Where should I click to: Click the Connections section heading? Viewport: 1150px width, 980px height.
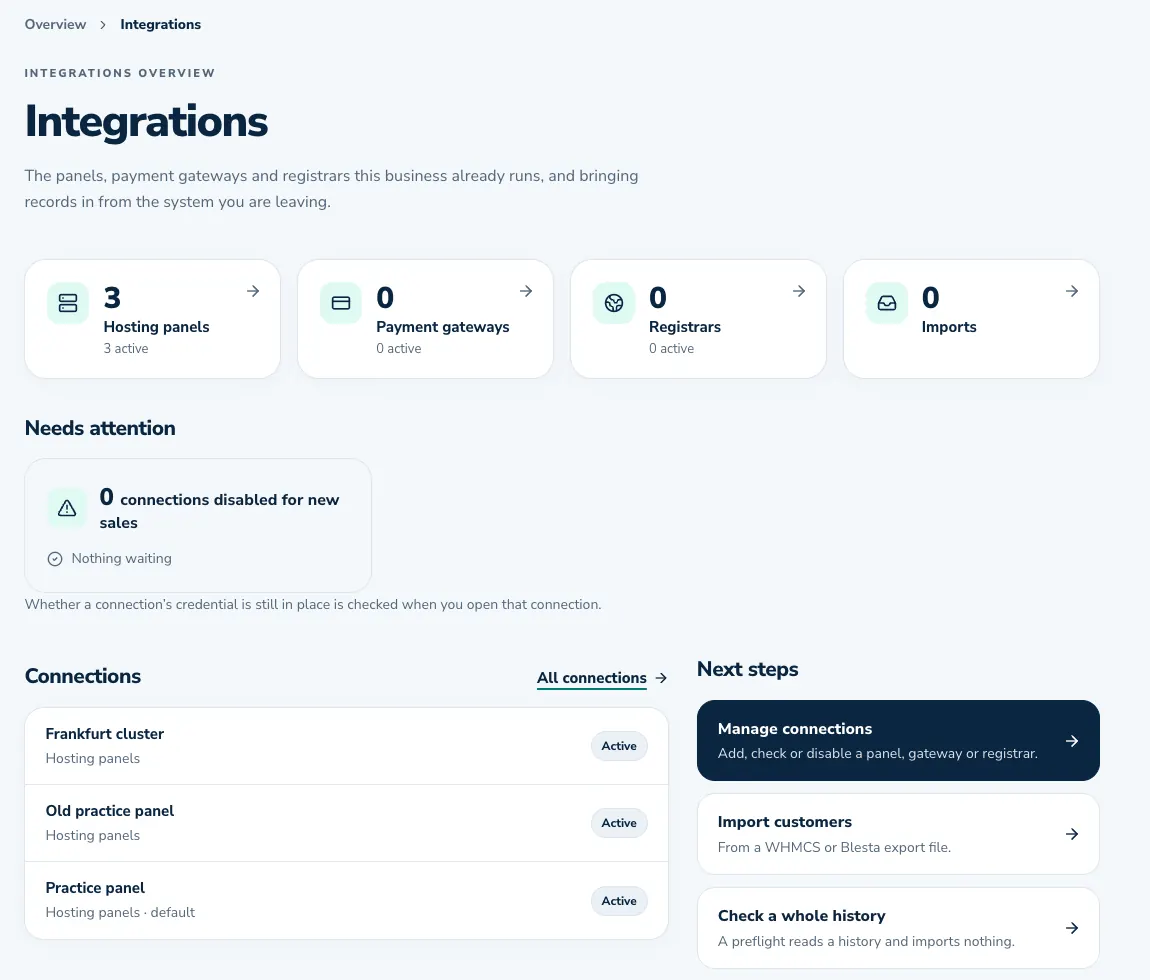[83, 676]
